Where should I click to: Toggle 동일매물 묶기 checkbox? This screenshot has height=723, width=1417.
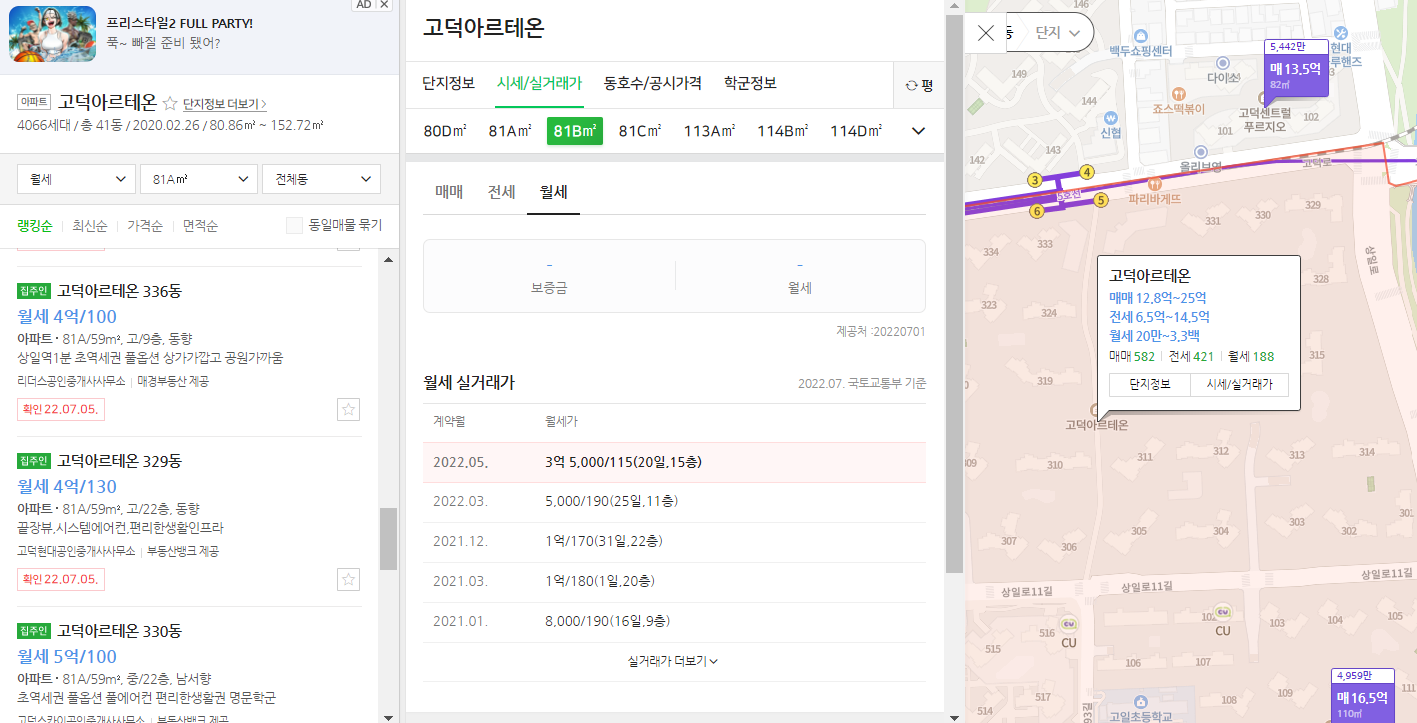(294, 226)
